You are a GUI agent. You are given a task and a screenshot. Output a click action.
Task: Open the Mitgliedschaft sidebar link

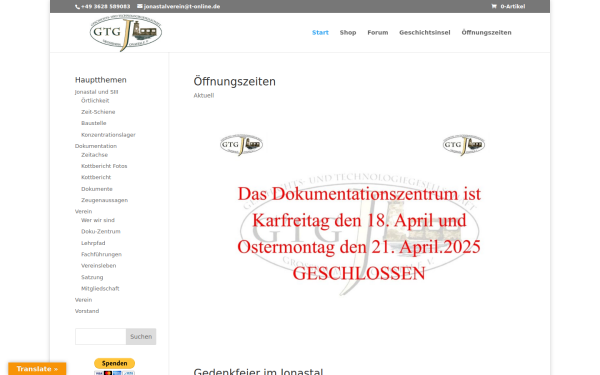(100, 289)
